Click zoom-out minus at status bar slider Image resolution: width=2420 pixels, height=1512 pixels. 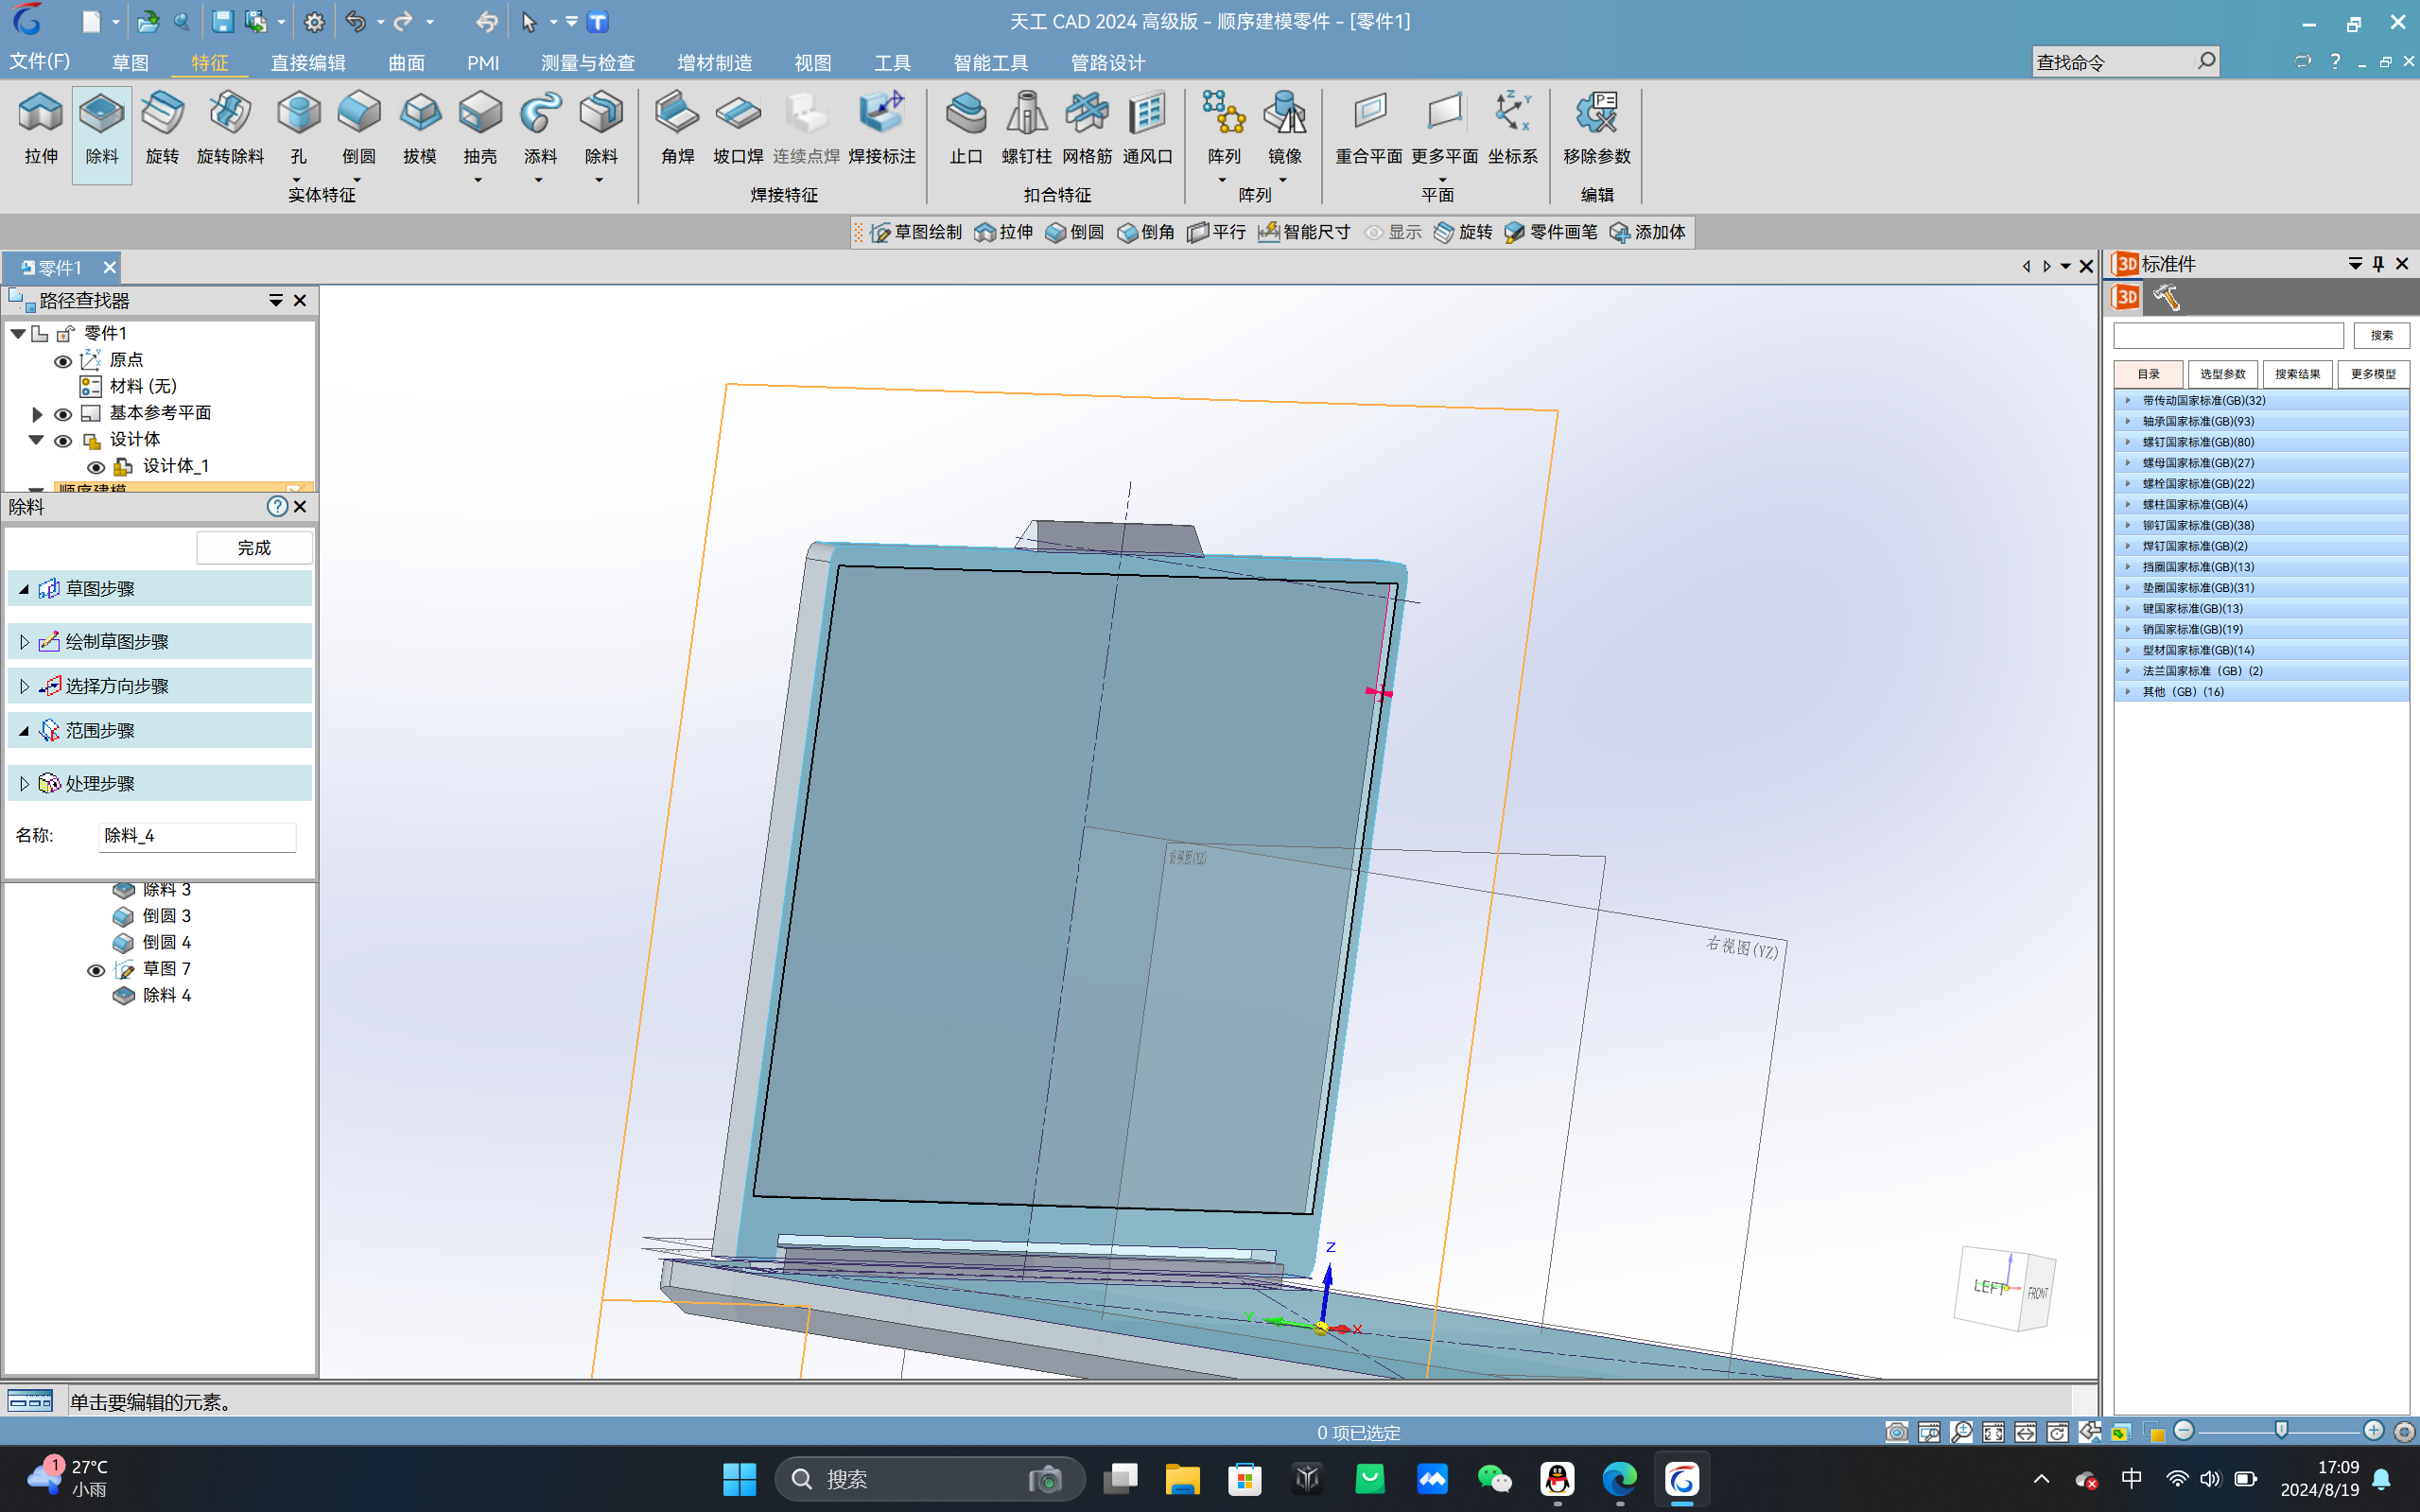2184,1431
